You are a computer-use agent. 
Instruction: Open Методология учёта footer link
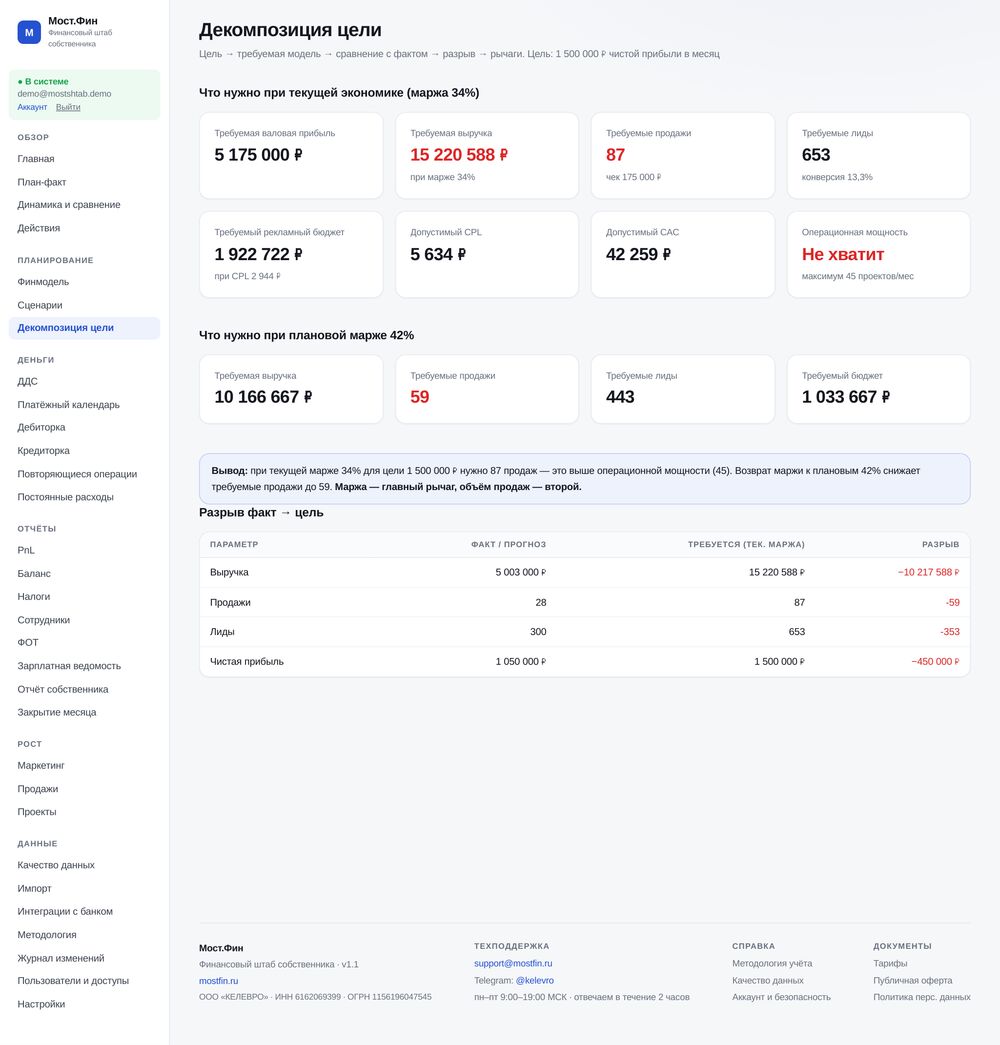pos(772,964)
